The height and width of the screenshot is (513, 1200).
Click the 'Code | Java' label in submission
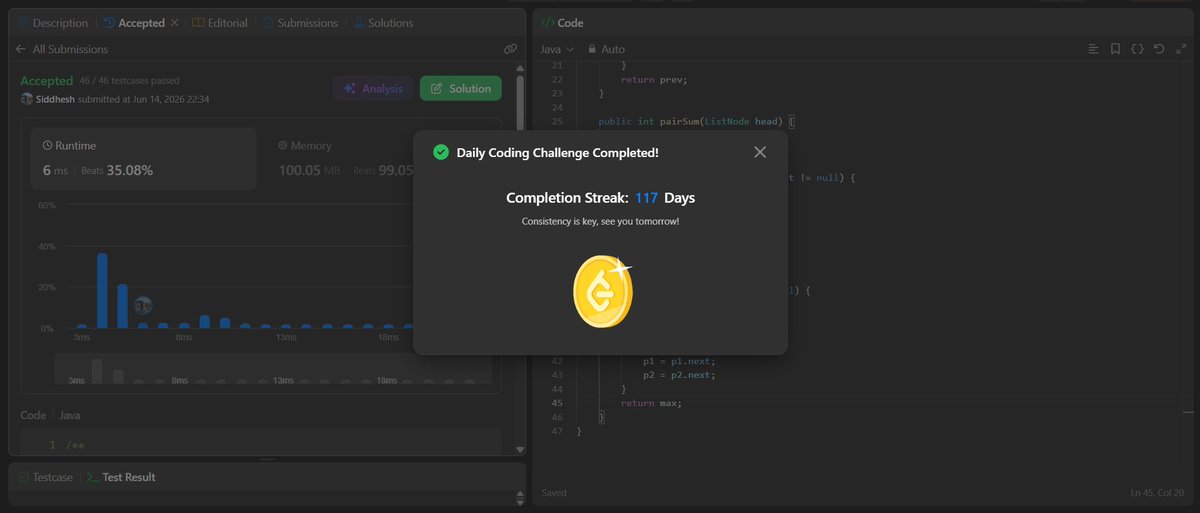pyautogui.click(x=50, y=414)
